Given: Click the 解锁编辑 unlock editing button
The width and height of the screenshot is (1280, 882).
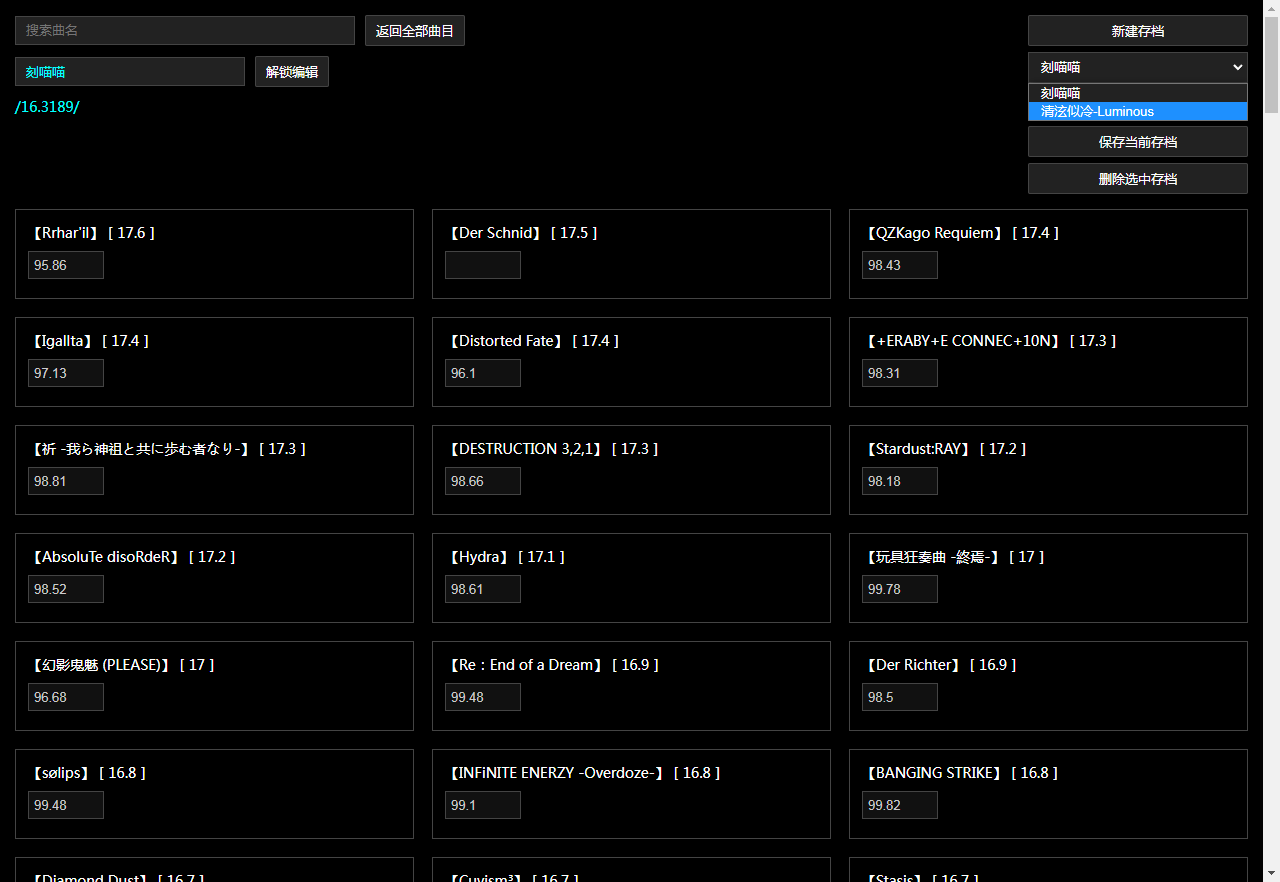Looking at the screenshot, I should (x=292, y=72).
